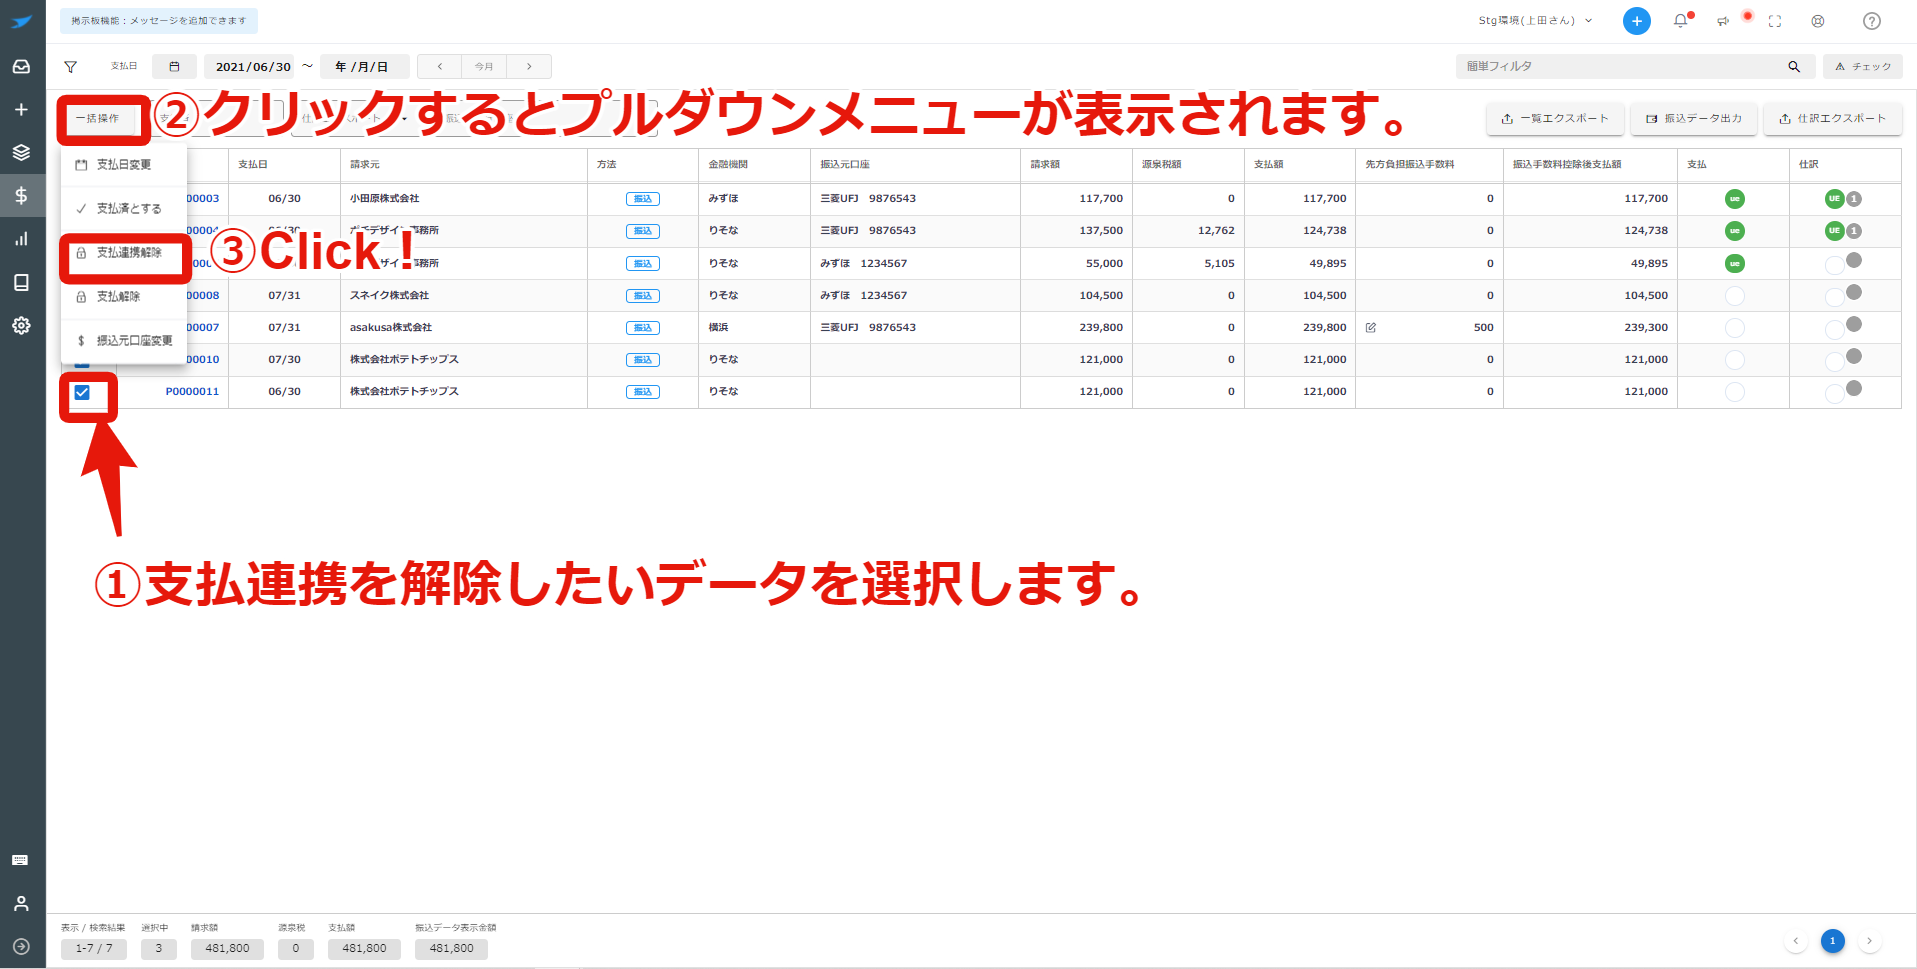Viewport: 1917px width, 969px height.
Task: Open the Stg環境 account dropdown
Action: (x=1535, y=21)
